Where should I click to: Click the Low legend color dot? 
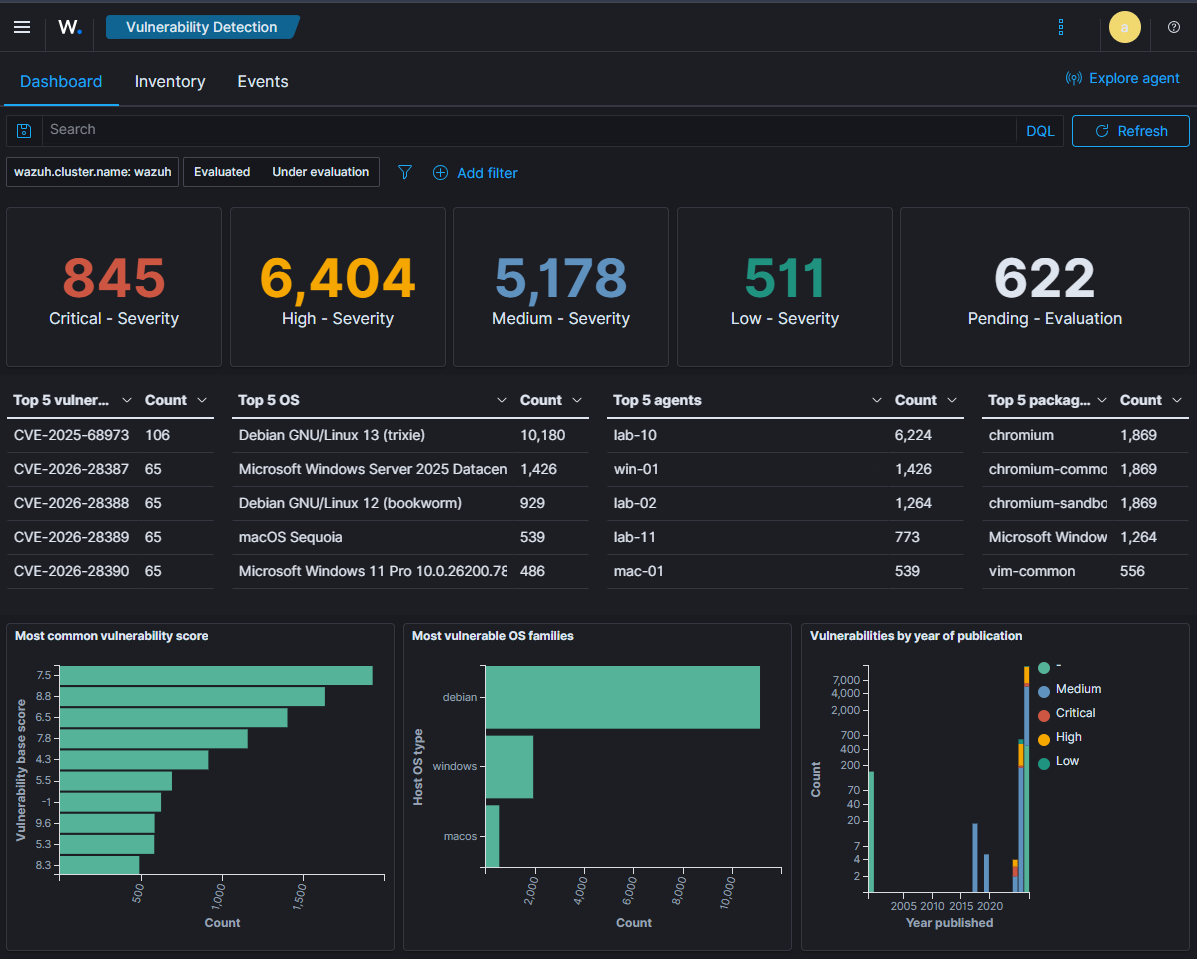click(1044, 764)
